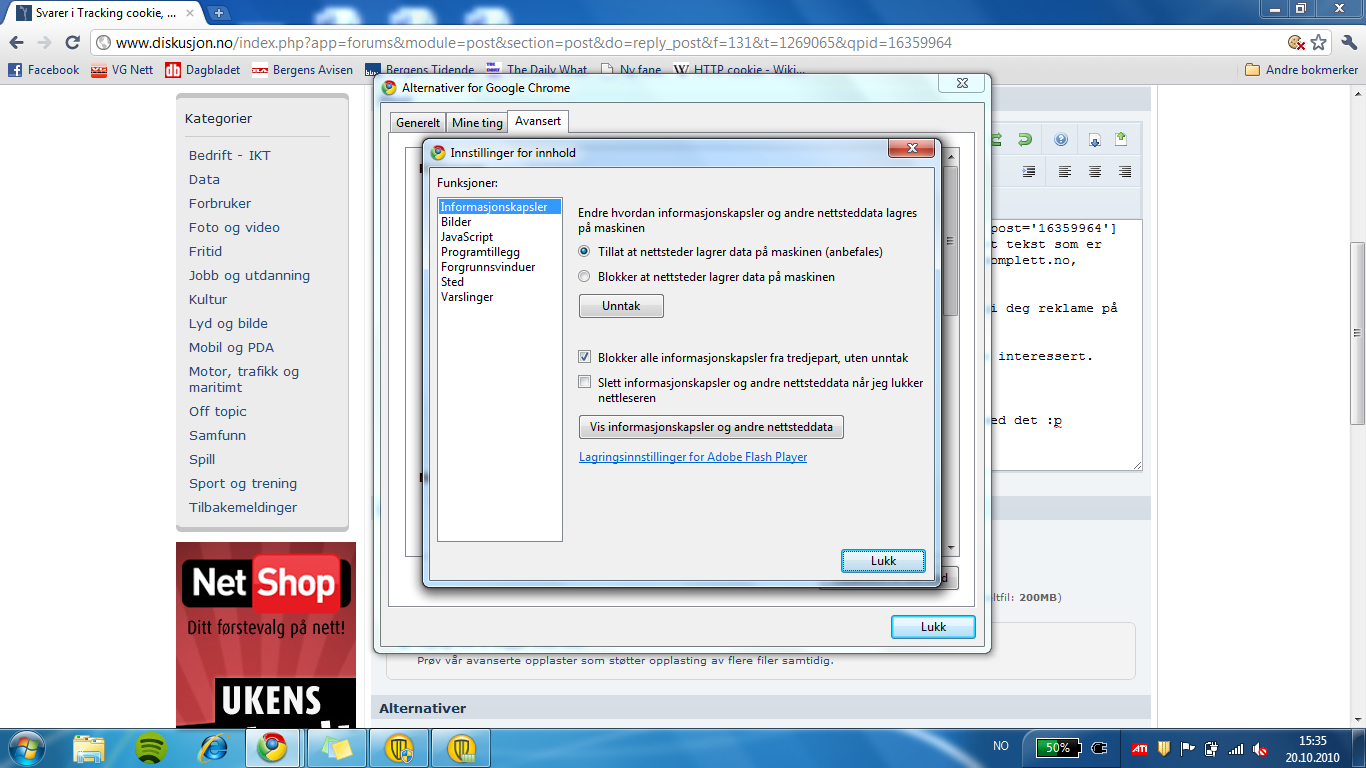
Task: Align text right in the post editor
Action: 1125,172
